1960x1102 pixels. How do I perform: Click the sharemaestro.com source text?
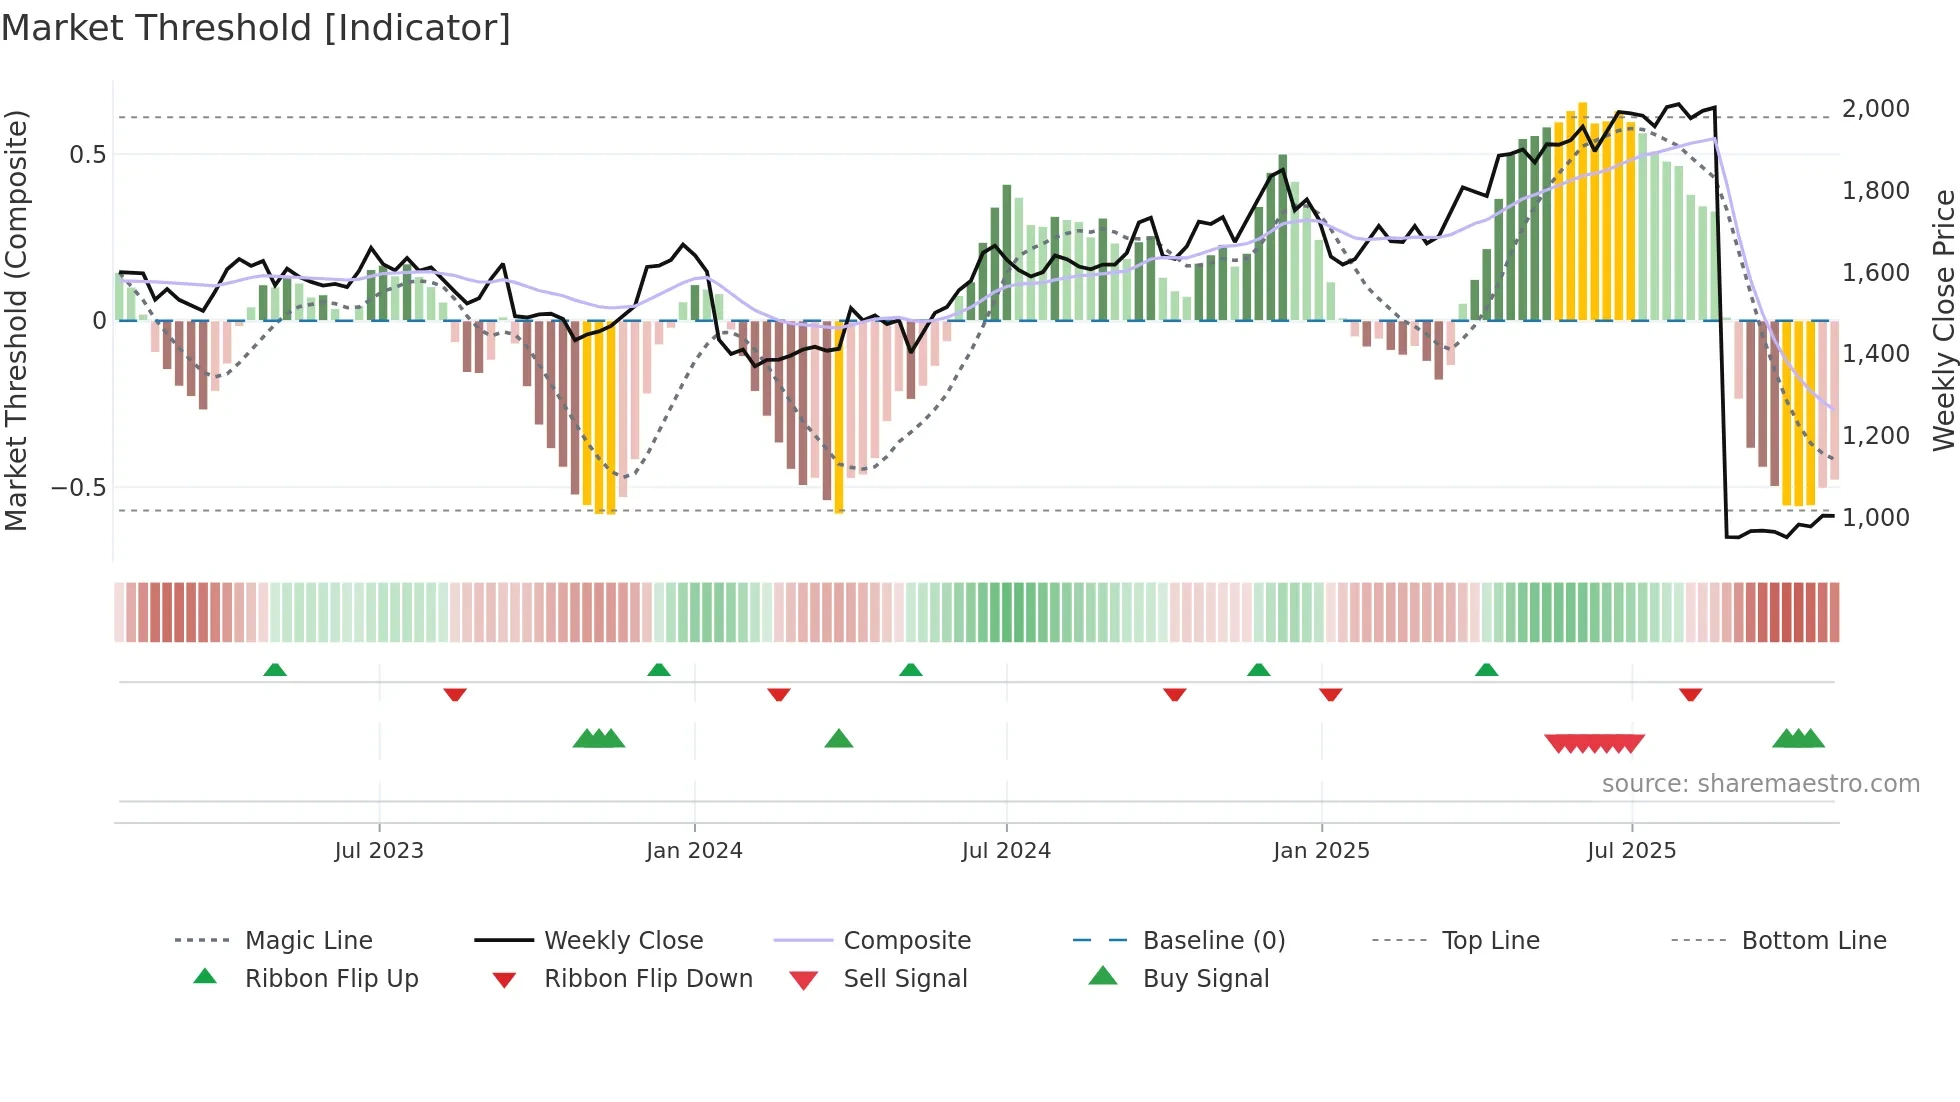(1760, 784)
